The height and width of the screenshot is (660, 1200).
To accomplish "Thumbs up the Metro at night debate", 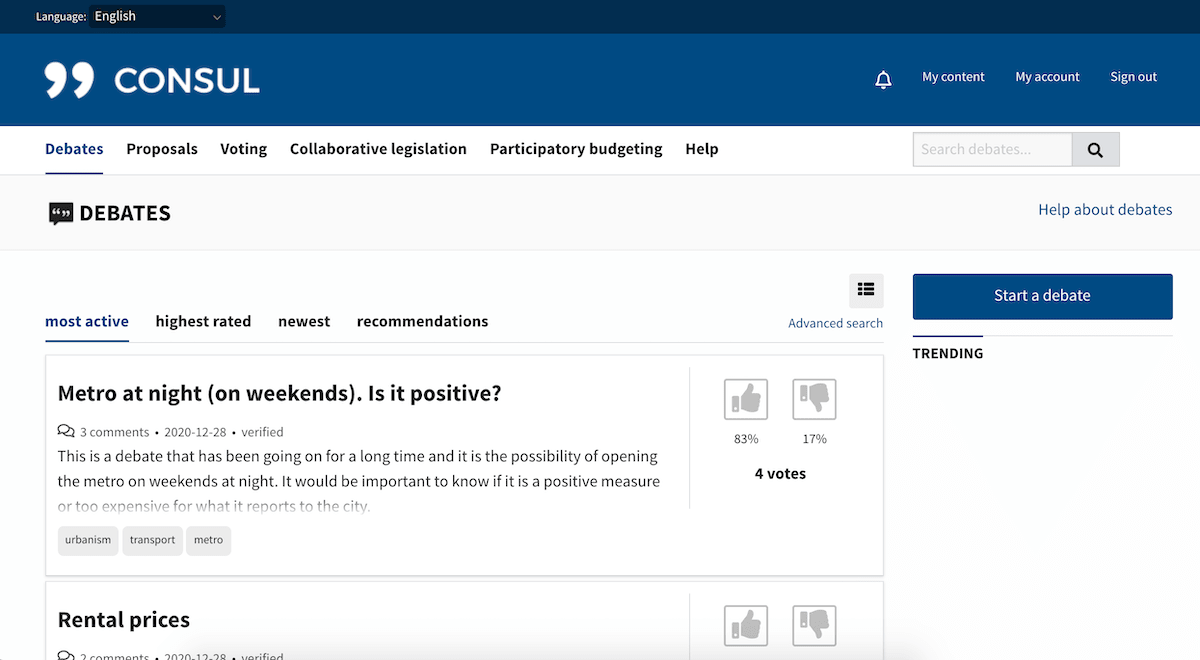I will pos(746,399).
